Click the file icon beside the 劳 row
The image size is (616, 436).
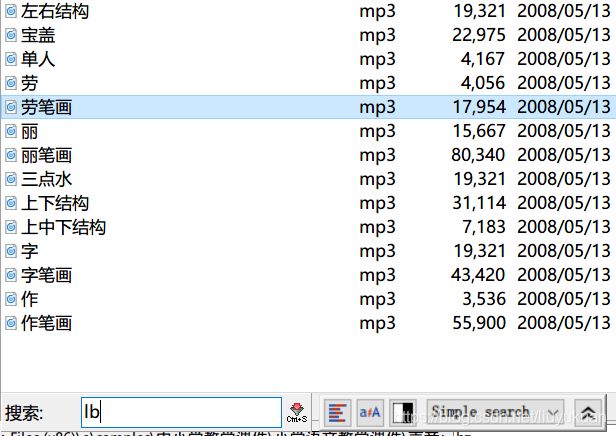11,83
